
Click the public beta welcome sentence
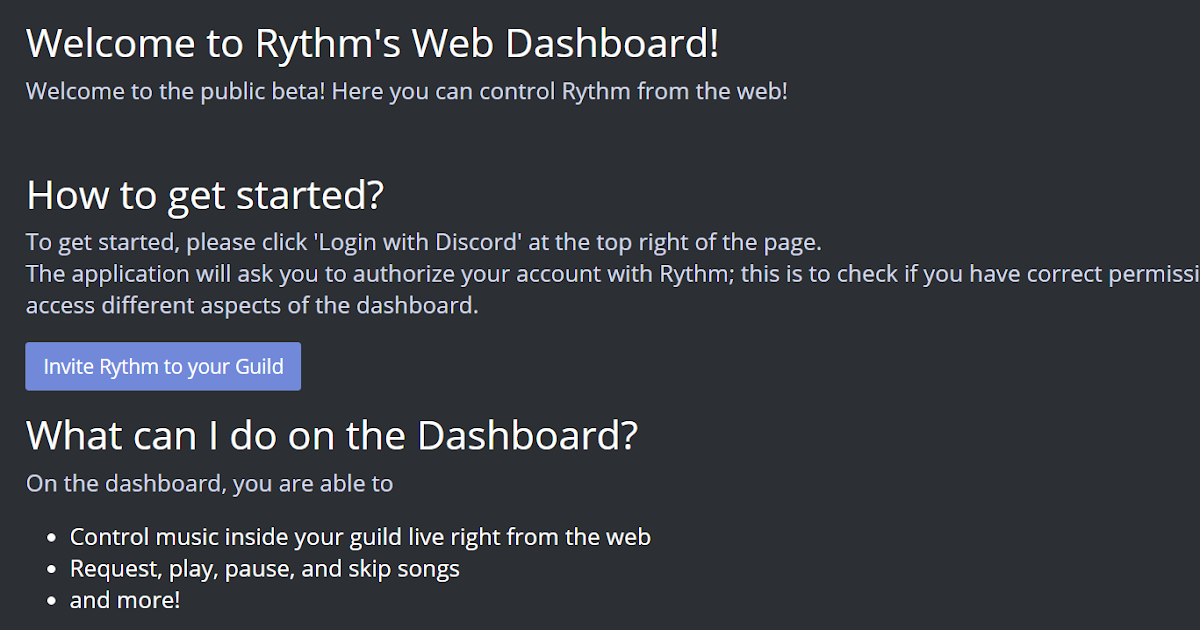(407, 91)
